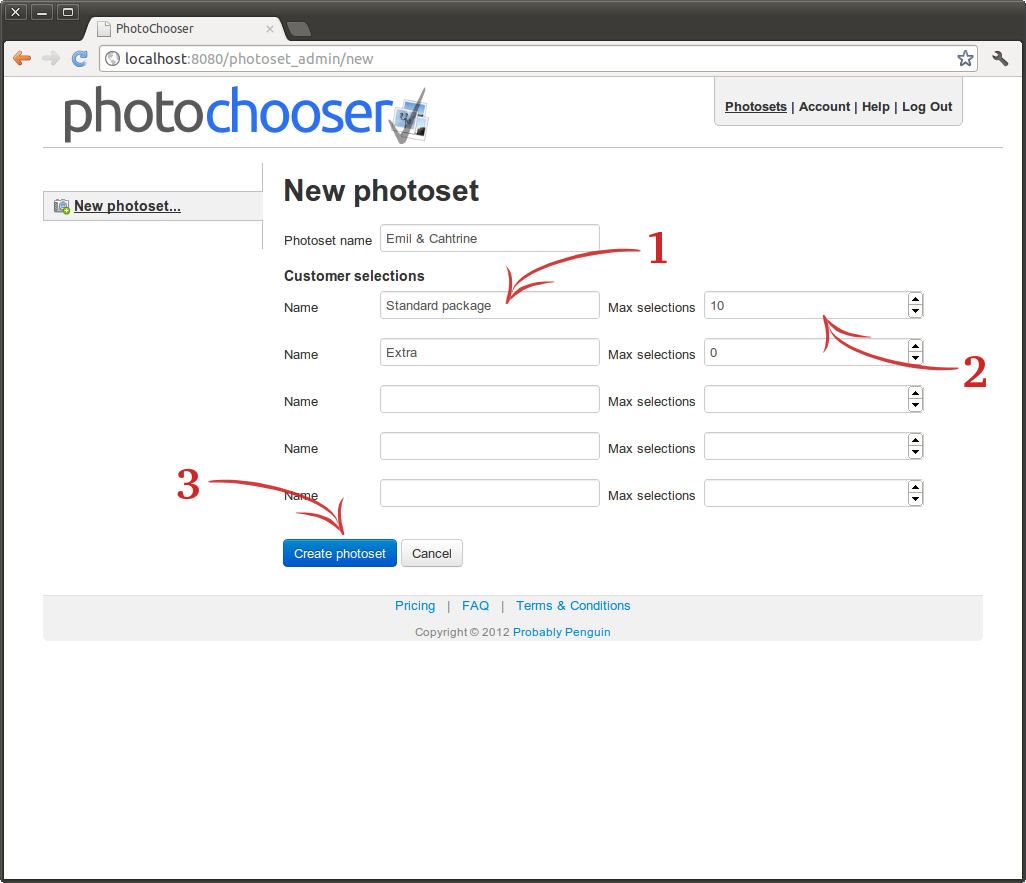Click the Cancel button
Screen dimensions: 1026x883
pyautogui.click(x=432, y=554)
